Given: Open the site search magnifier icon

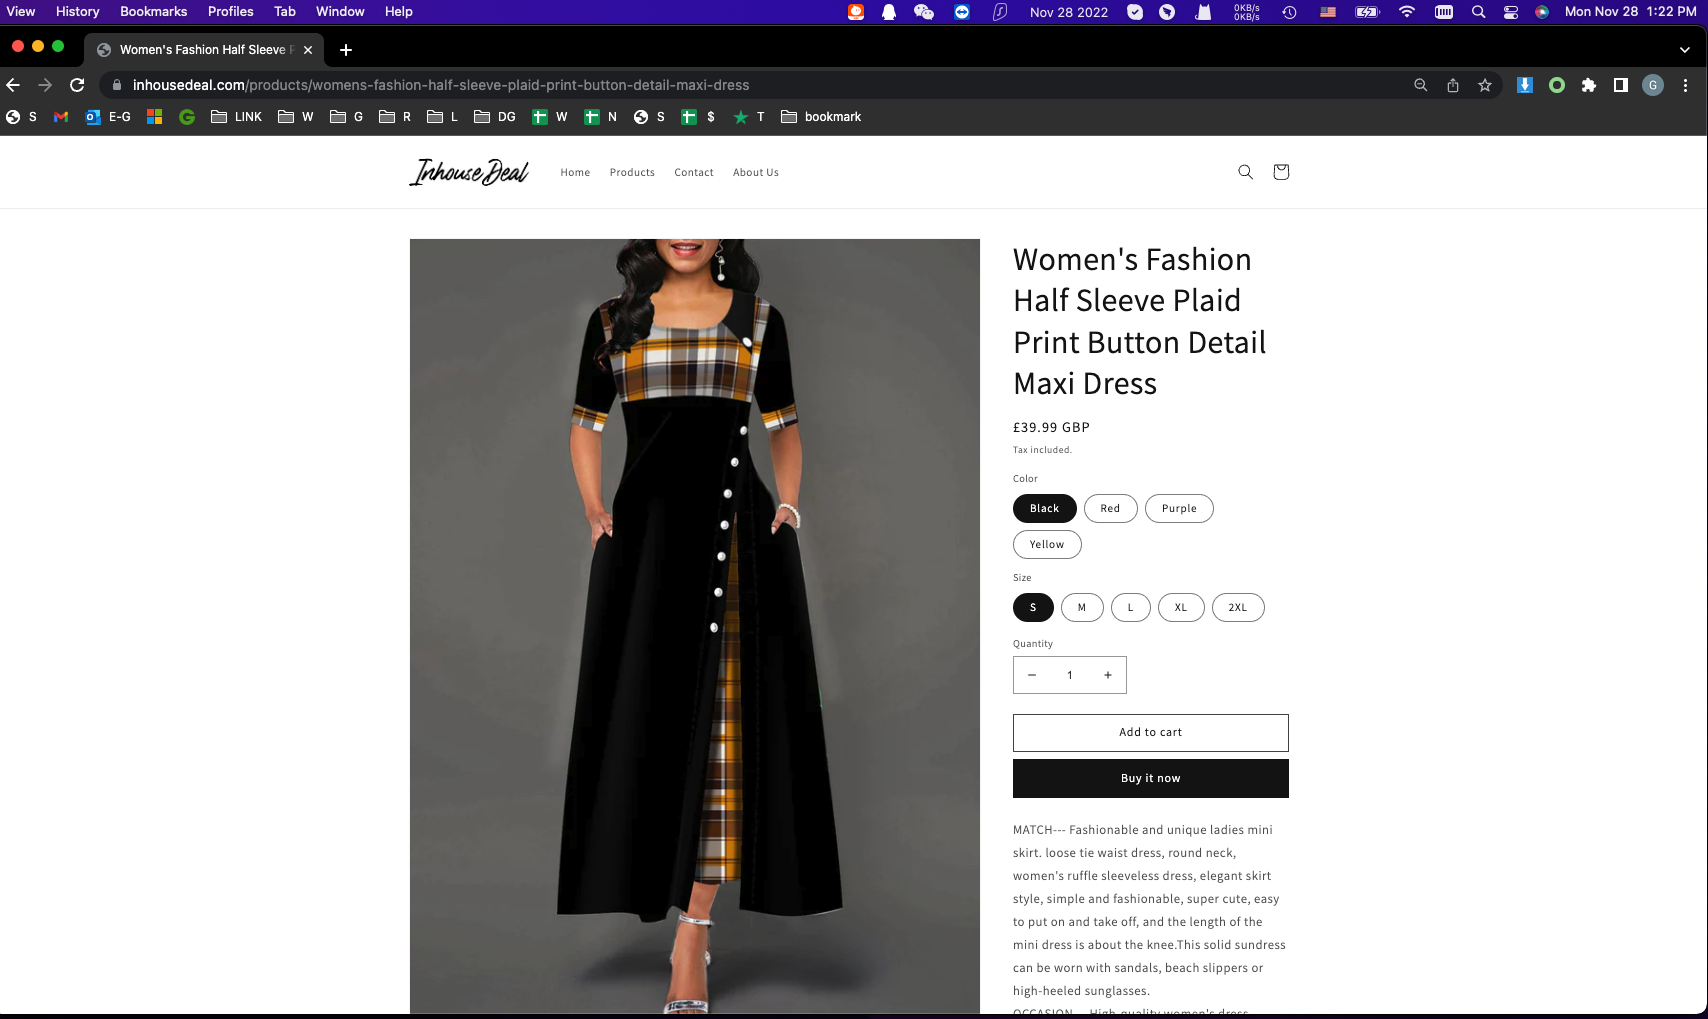Looking at the screenshot, I should pos(1245,172).
